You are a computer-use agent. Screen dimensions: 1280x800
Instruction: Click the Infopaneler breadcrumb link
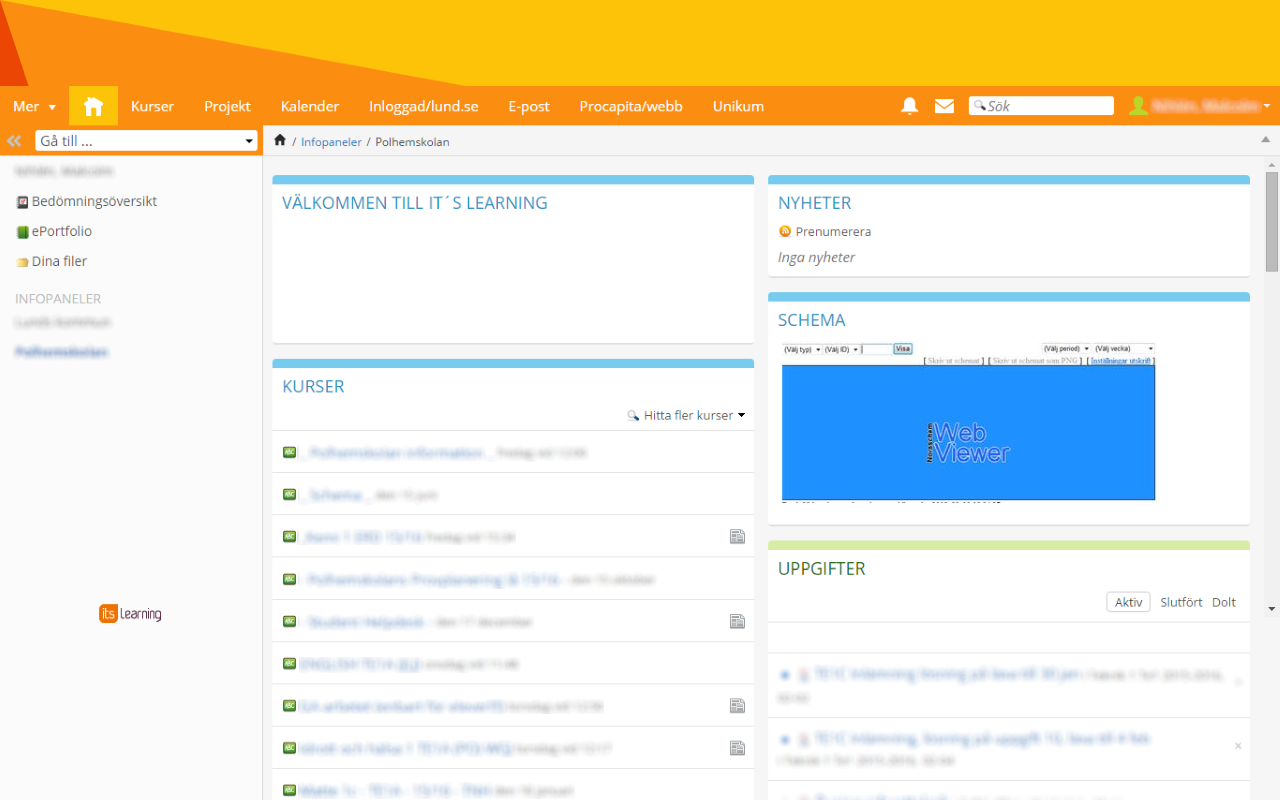[331, 142]
